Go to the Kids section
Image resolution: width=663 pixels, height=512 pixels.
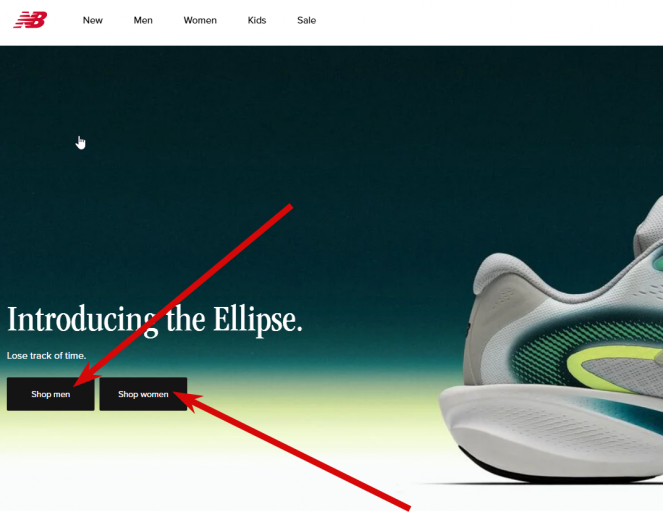(257, 20)
